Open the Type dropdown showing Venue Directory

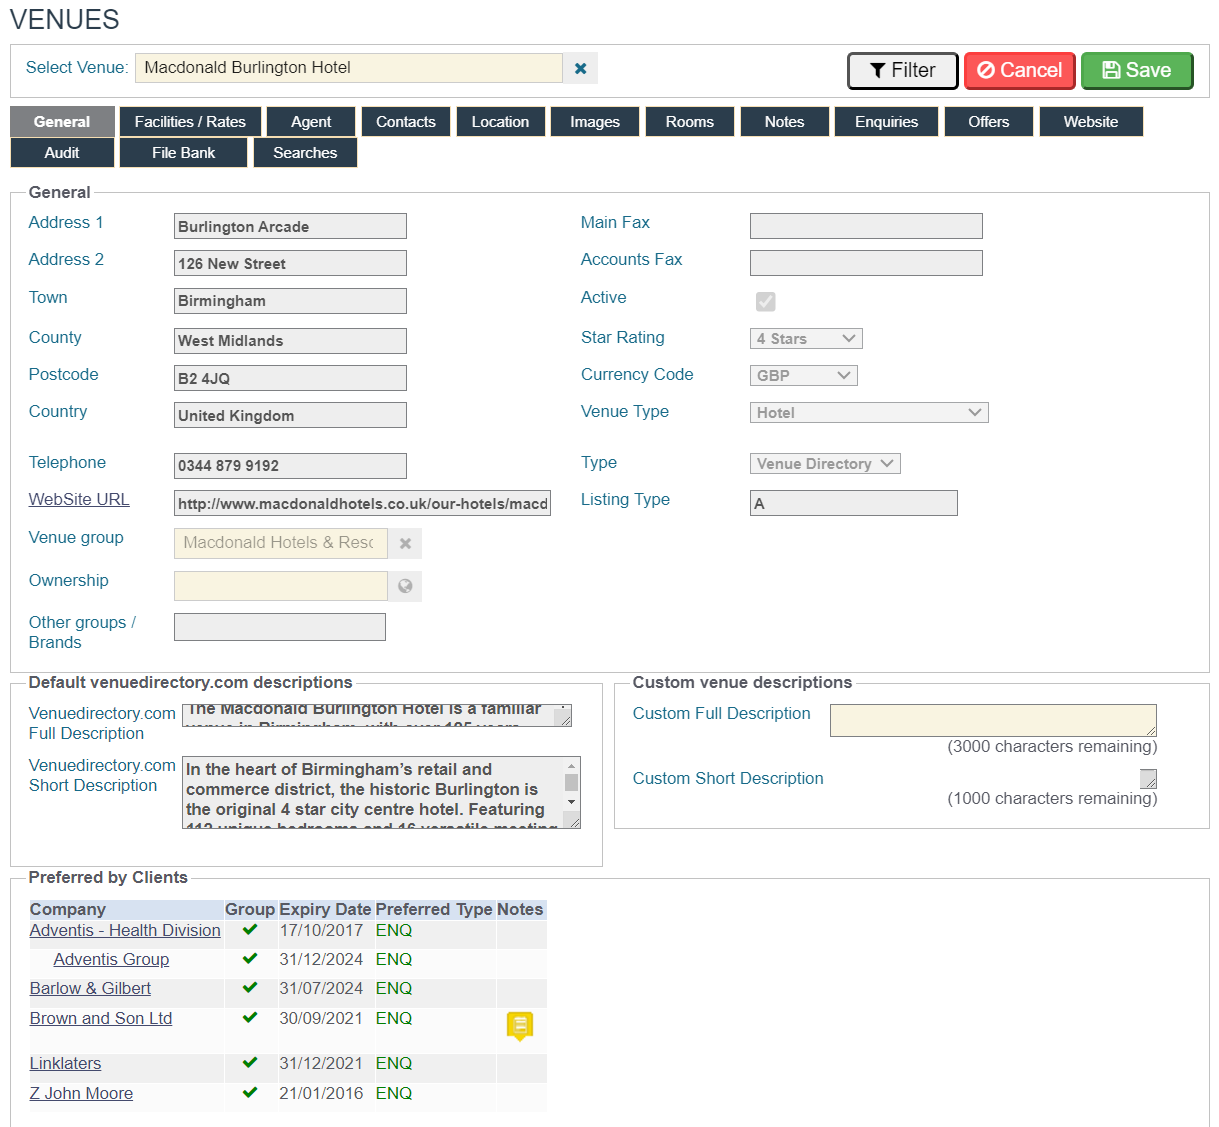(825, 464)
